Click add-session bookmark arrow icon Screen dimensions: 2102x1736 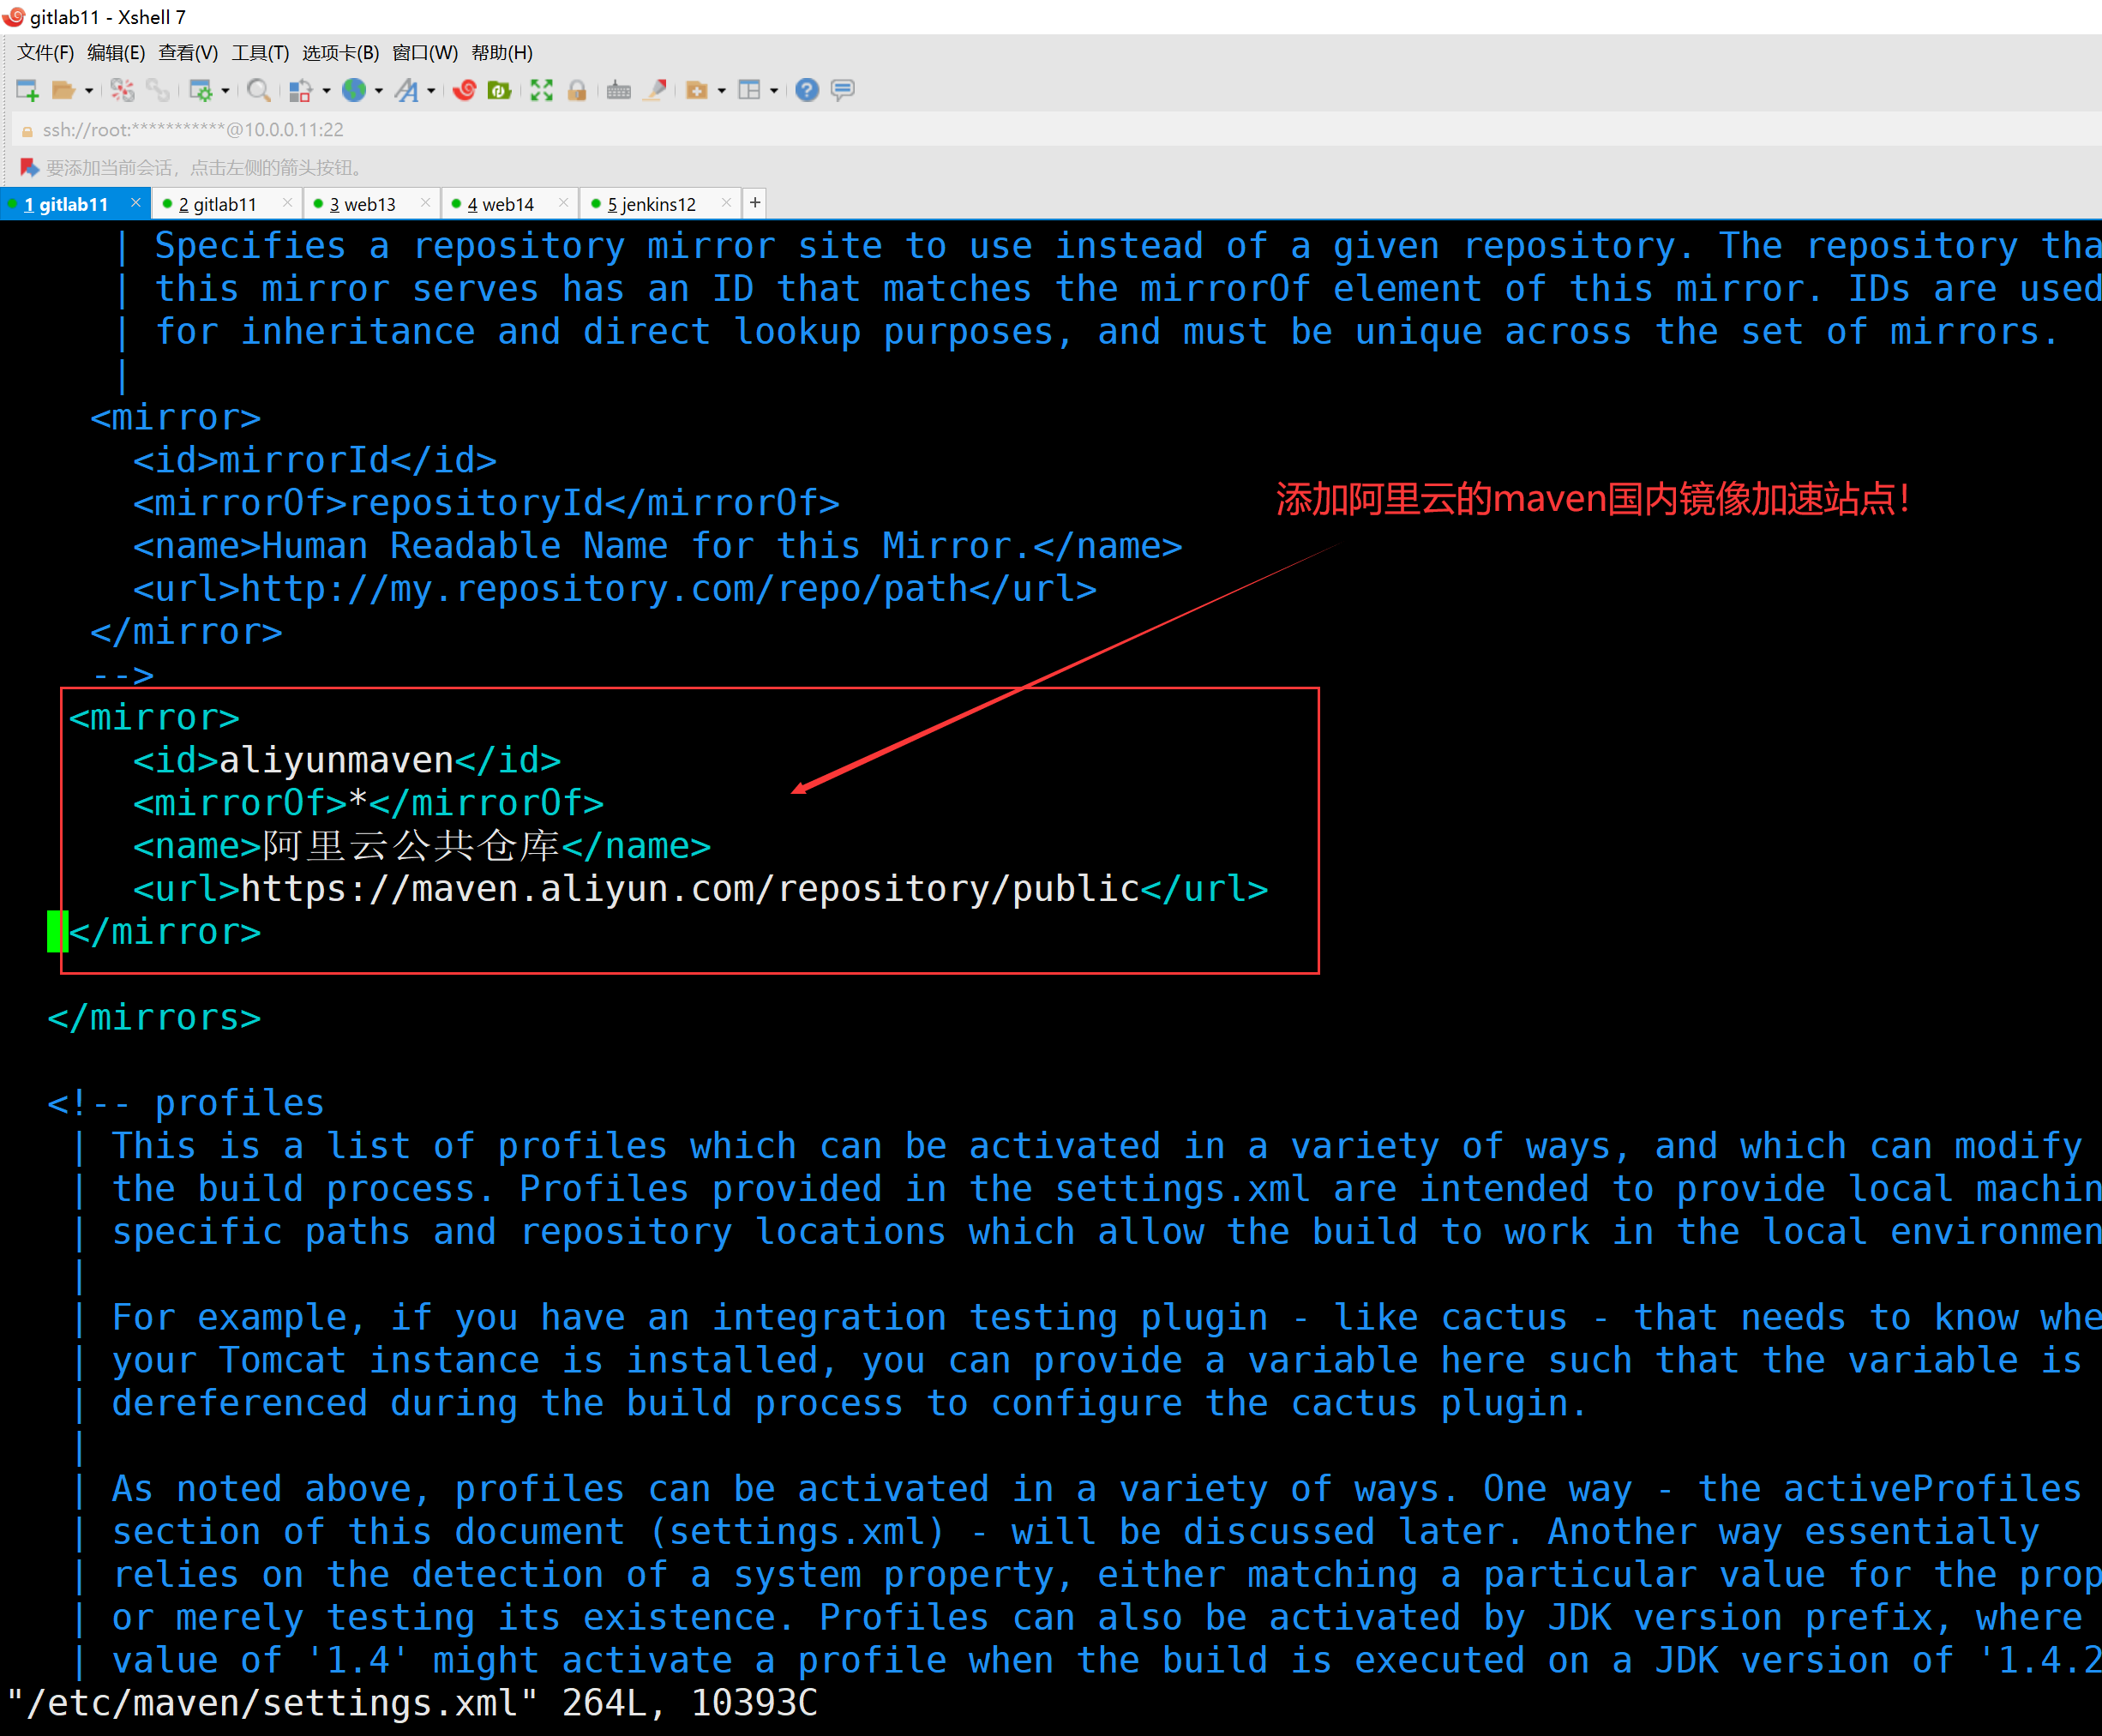(29, 167)
